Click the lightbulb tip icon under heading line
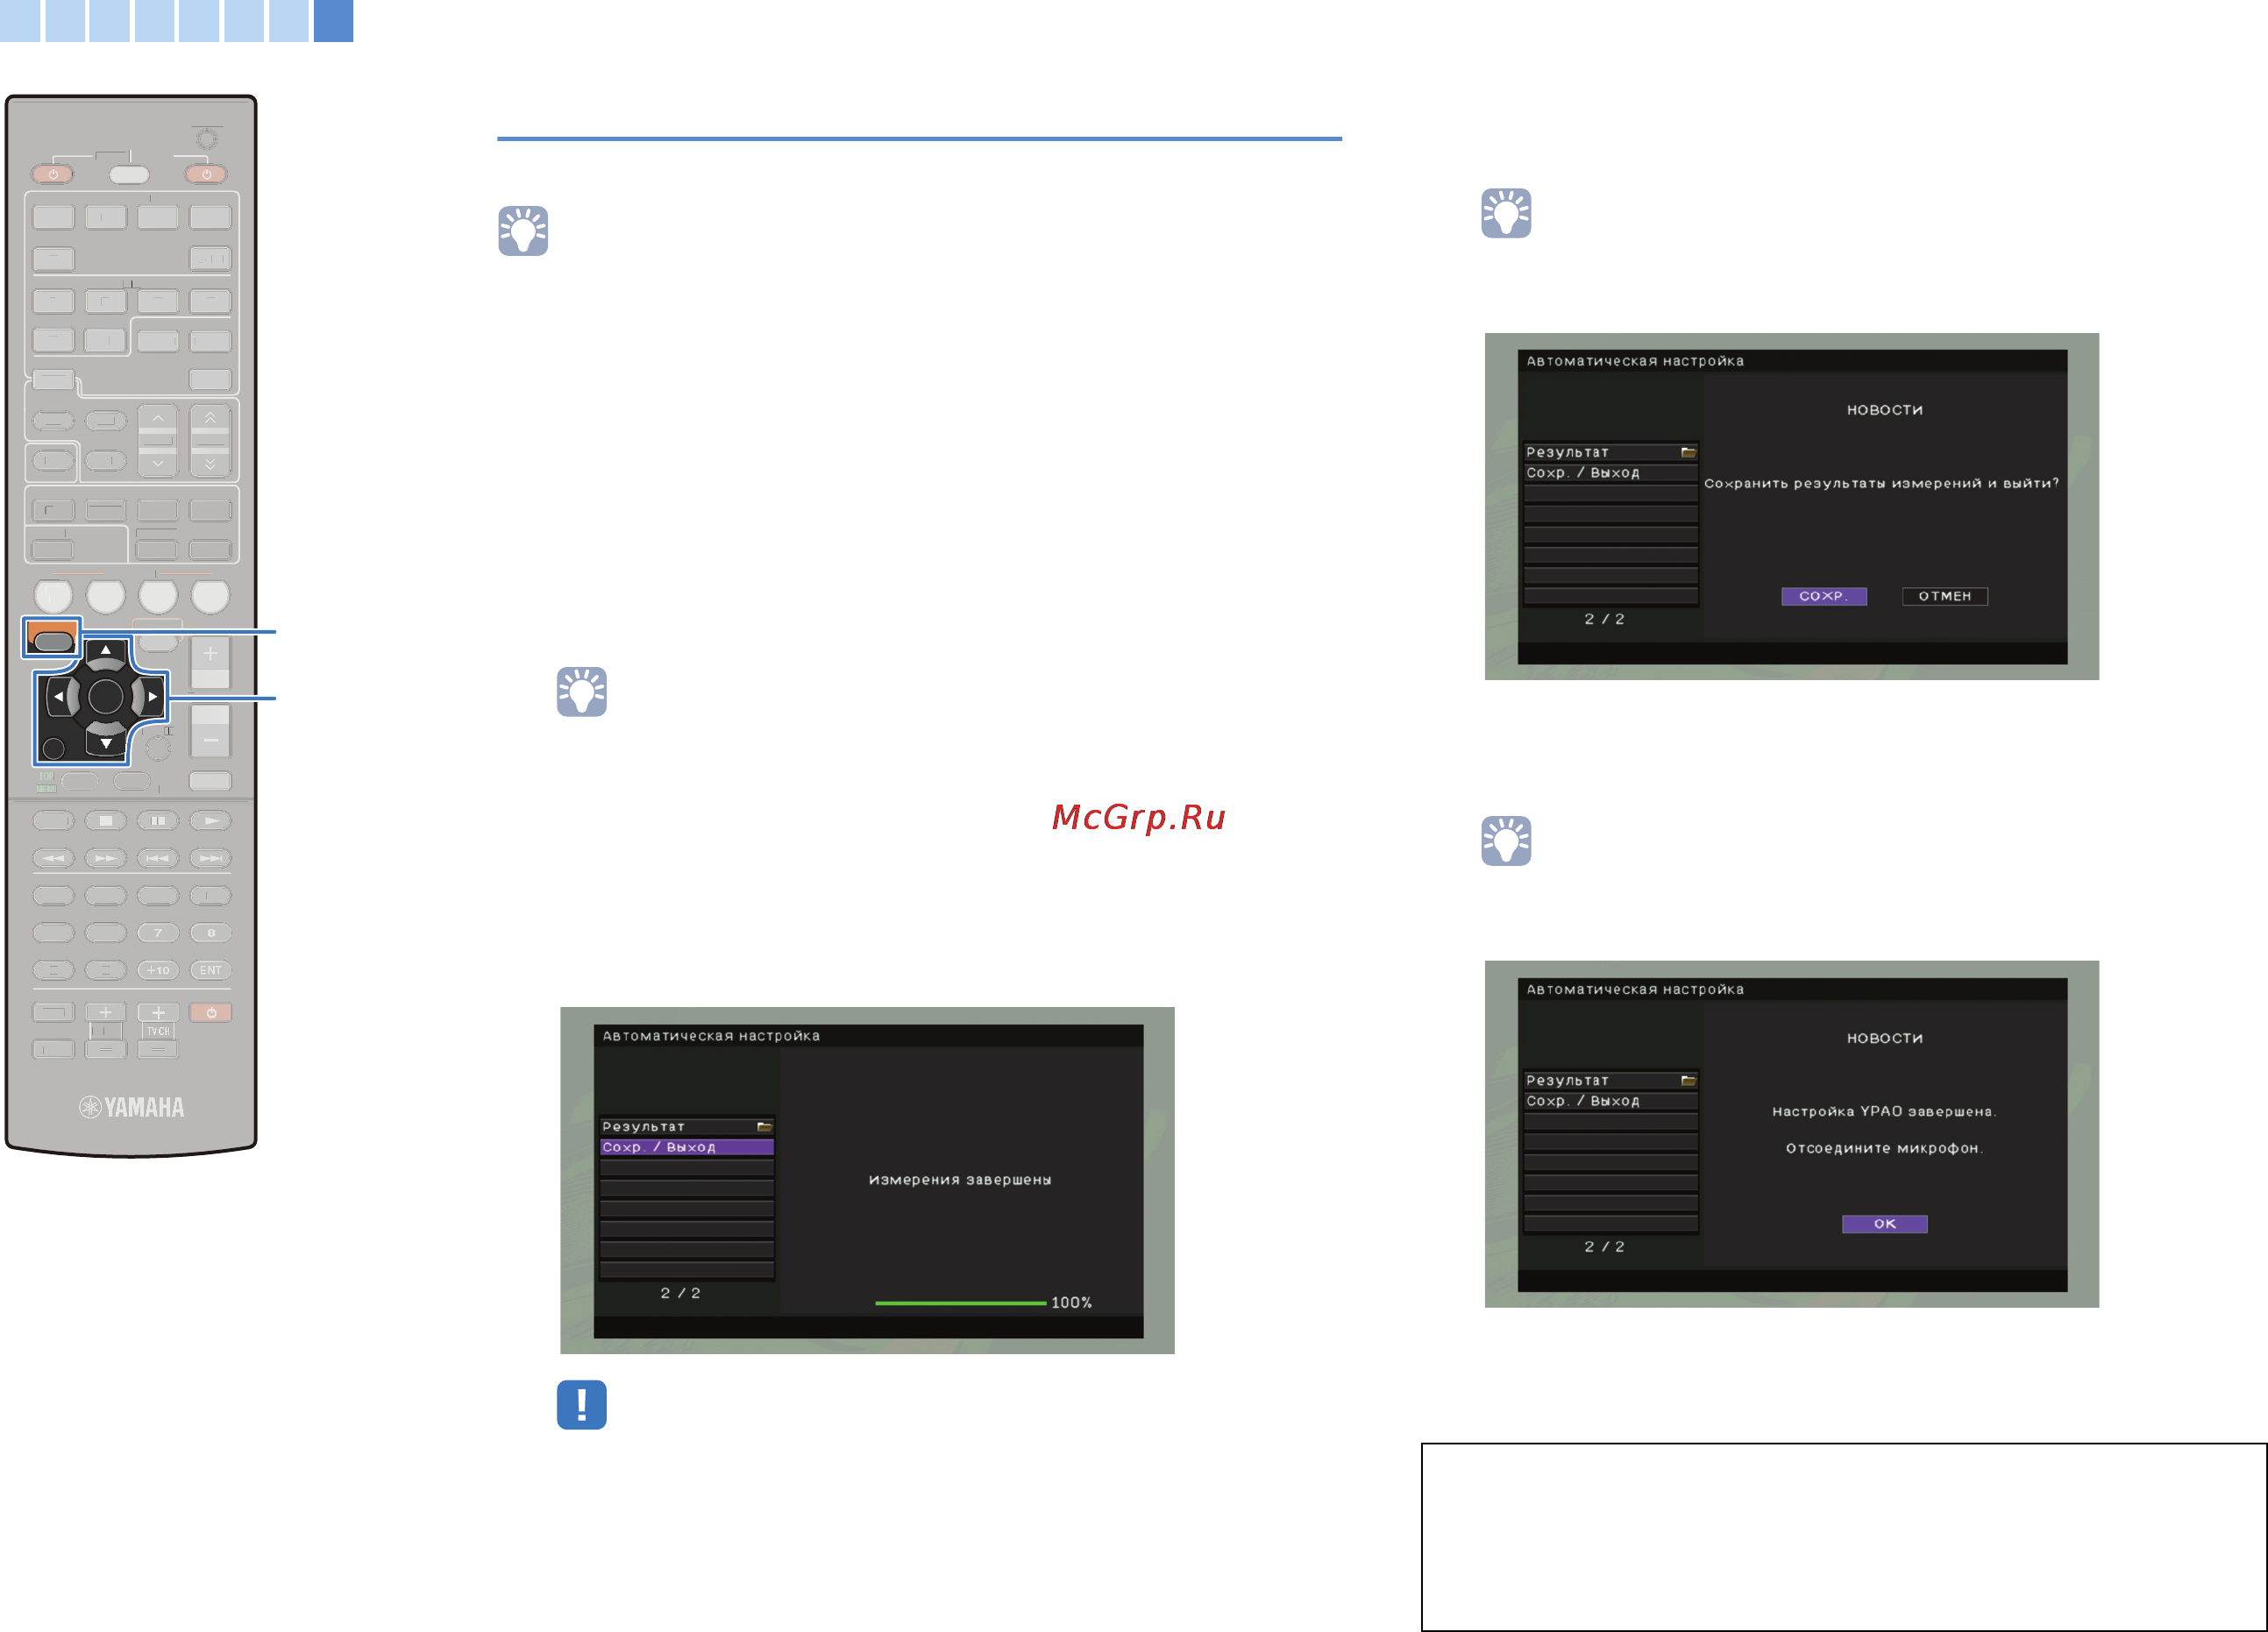The image size is (2268, 1632). coord(523,231)
